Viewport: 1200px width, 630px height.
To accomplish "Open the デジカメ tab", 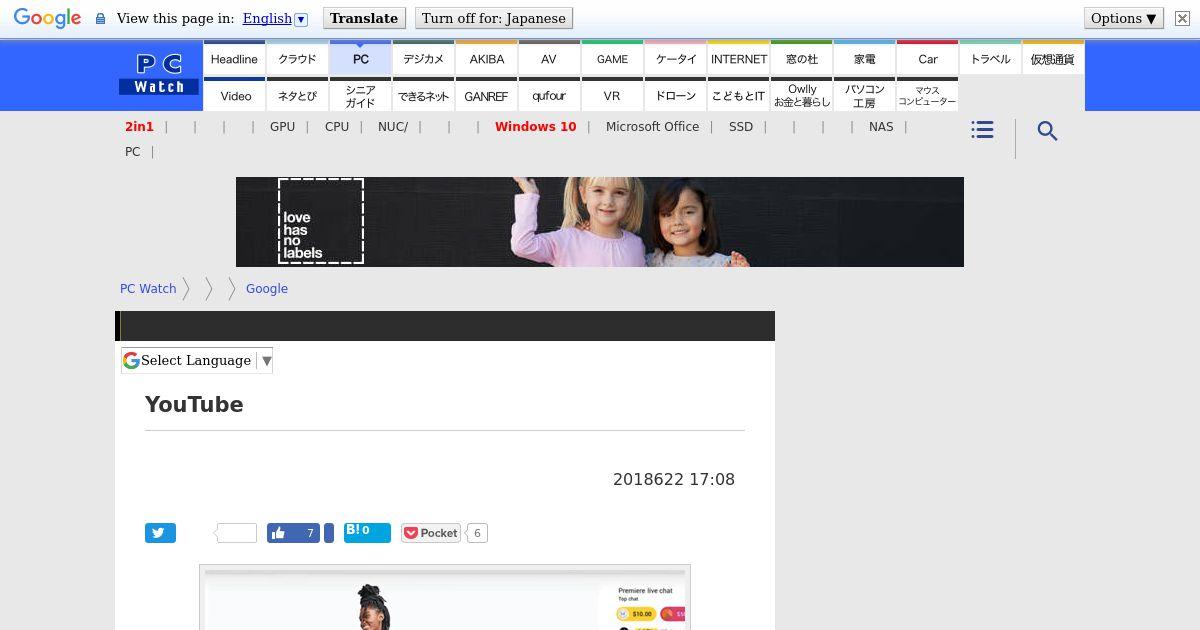I will [423, 59].
